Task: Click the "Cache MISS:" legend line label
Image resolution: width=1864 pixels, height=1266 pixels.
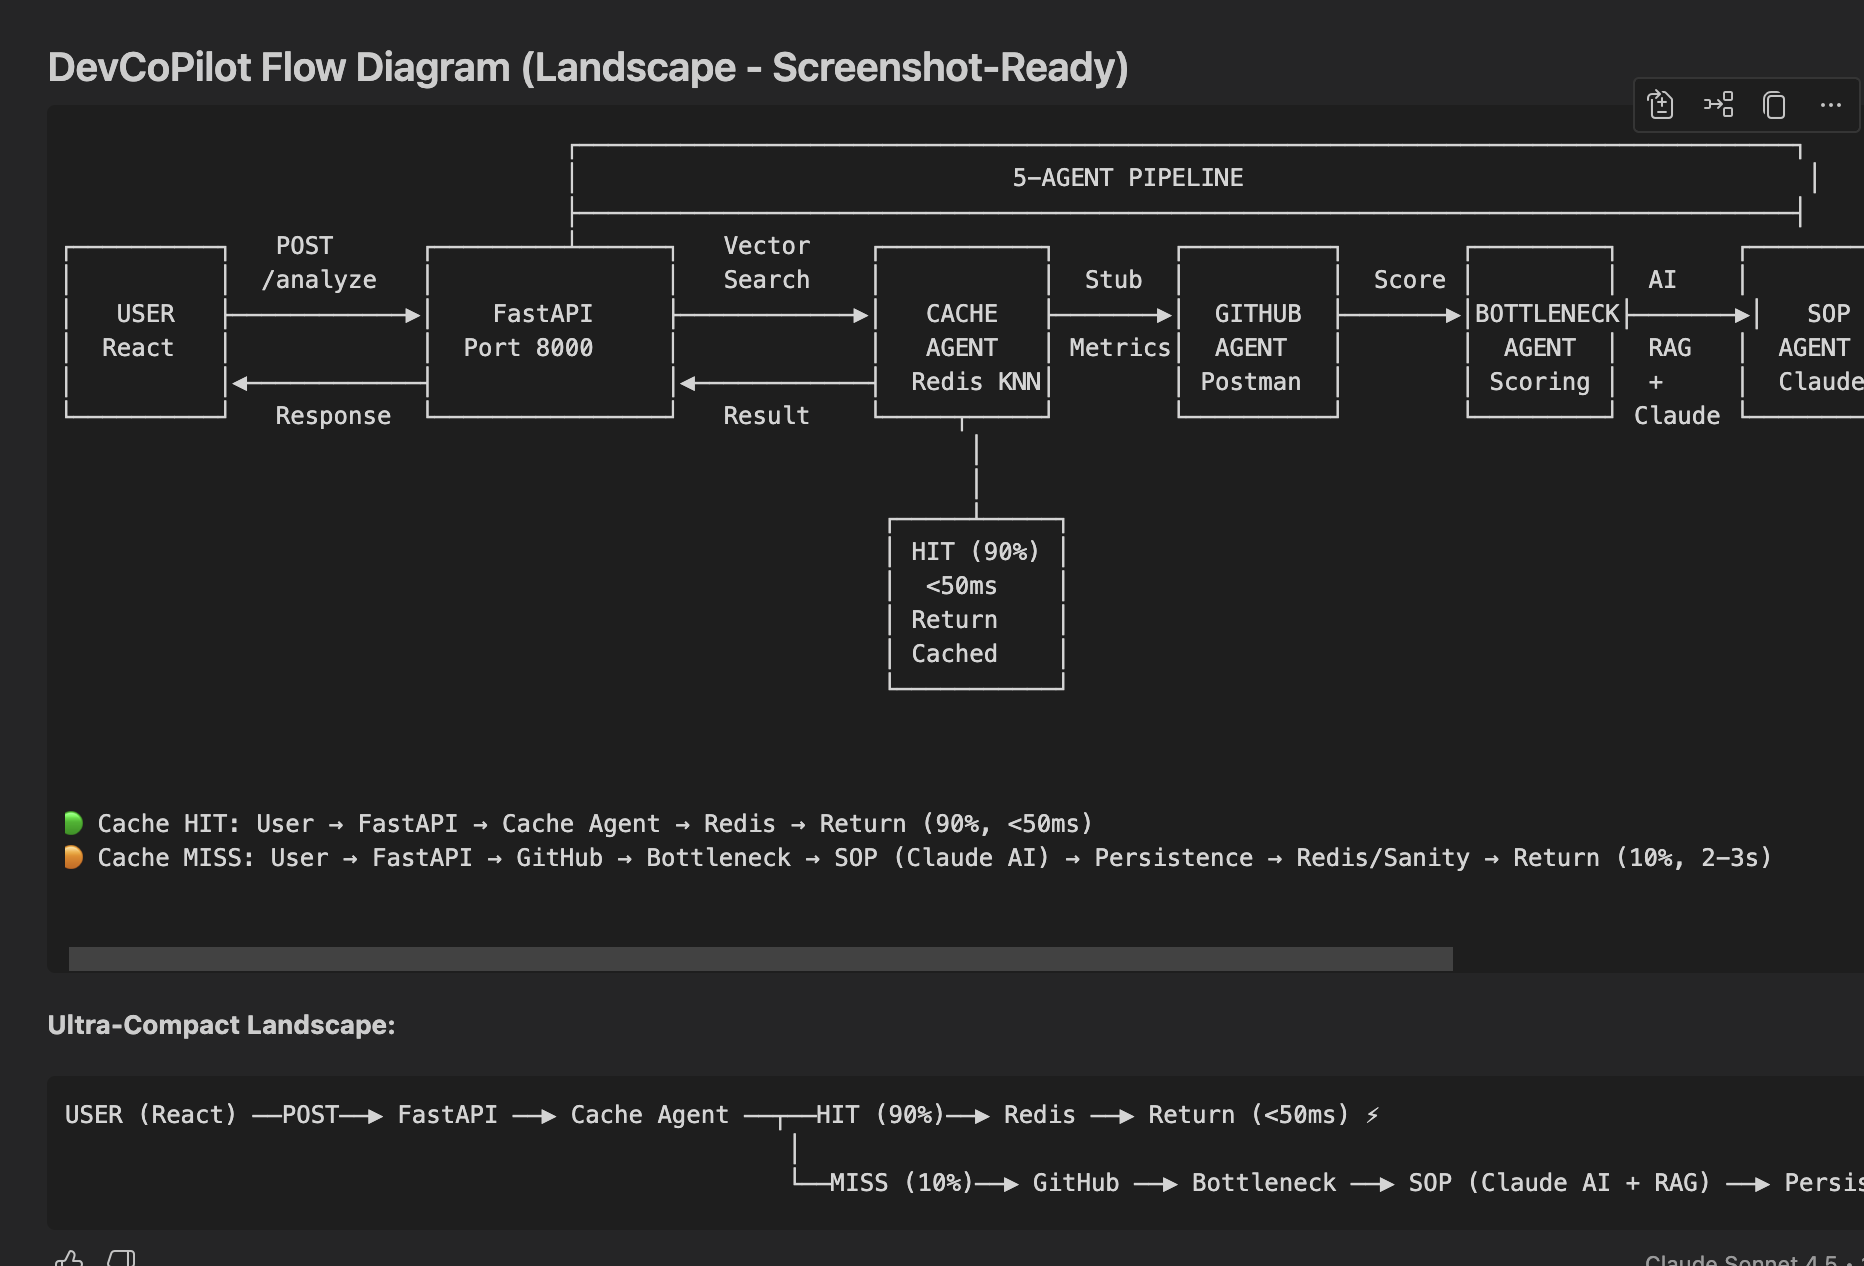Action: point(175,858)
